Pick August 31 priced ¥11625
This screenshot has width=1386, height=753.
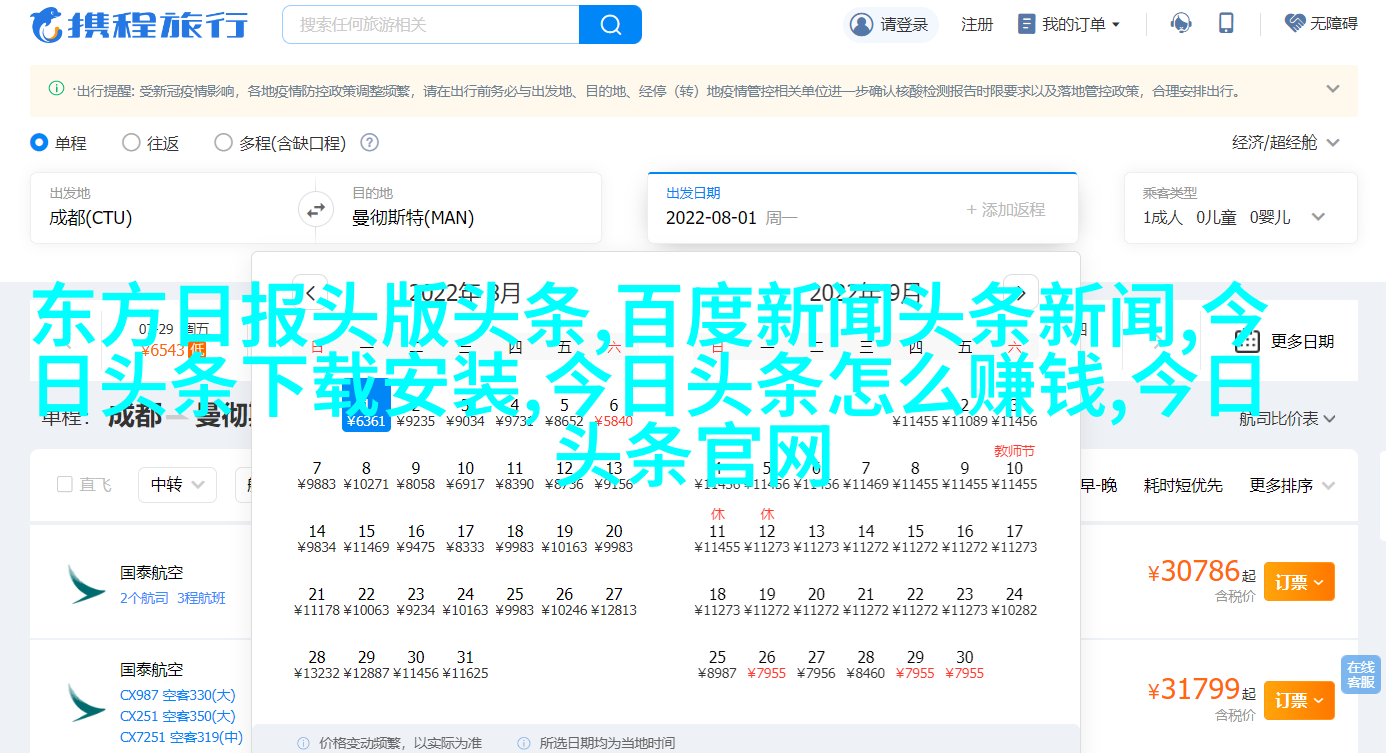tap(465, 665)
